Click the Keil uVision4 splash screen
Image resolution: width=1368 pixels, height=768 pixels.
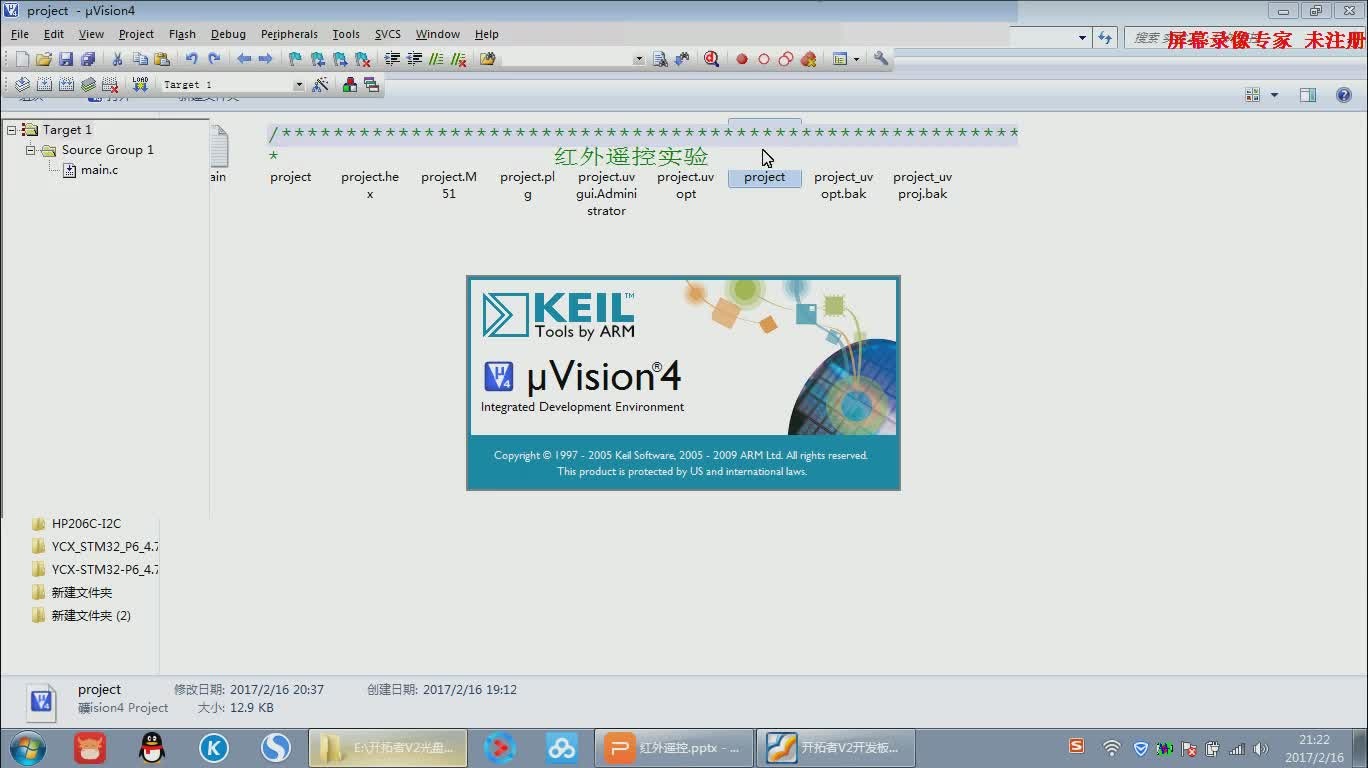coord(683,383)
